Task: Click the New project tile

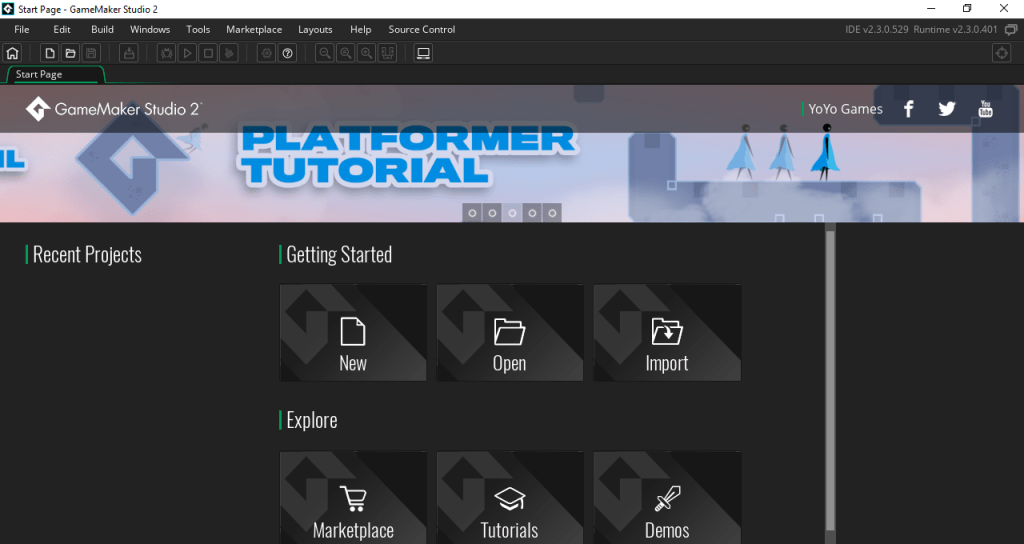Action: (353, 333)
